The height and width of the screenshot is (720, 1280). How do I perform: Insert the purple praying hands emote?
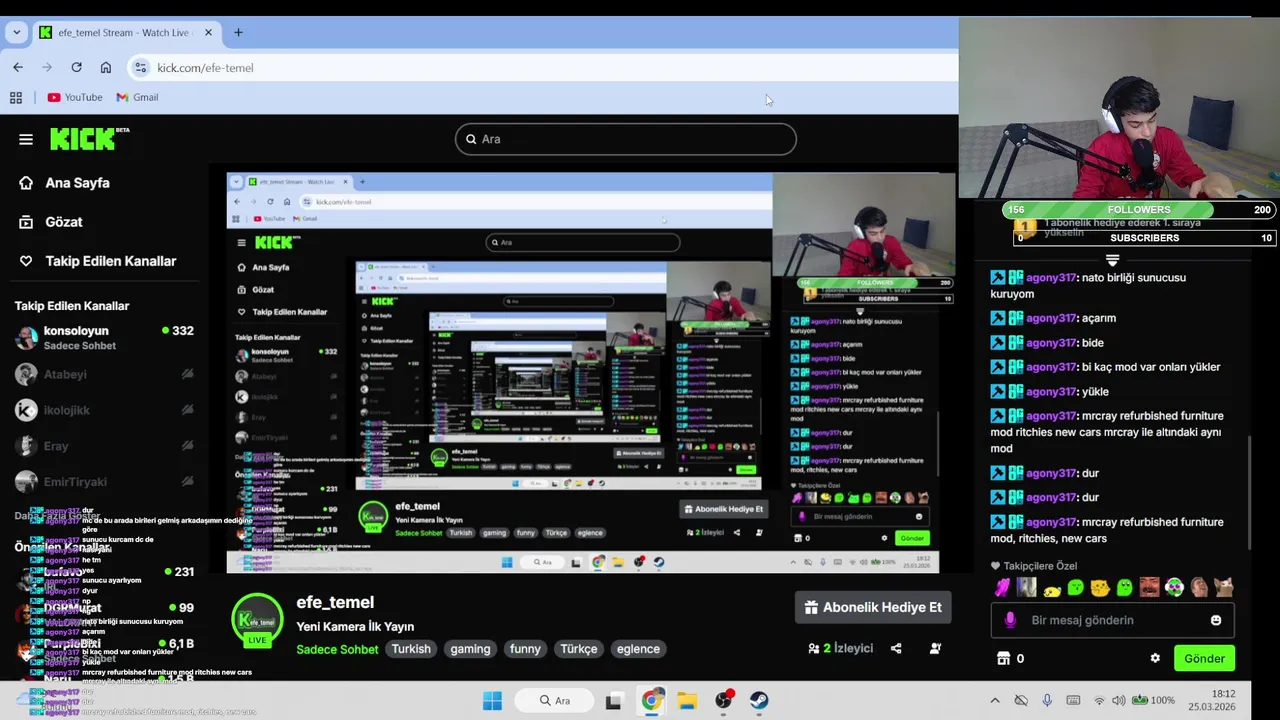(1002, 588)
